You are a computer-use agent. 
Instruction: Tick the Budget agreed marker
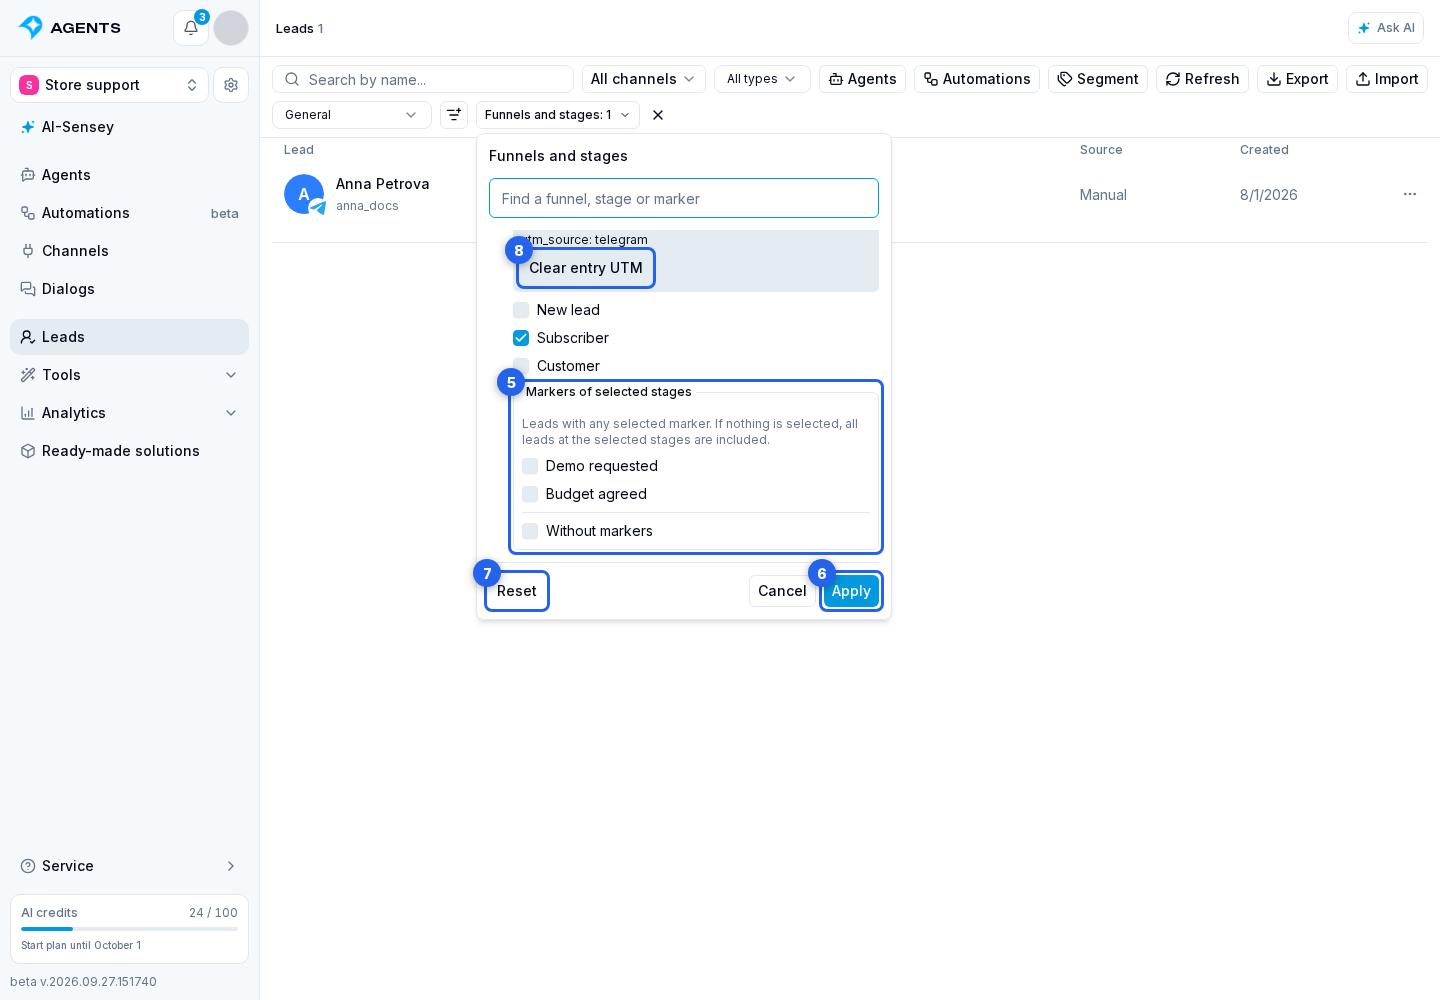click(x=530, y=494)
